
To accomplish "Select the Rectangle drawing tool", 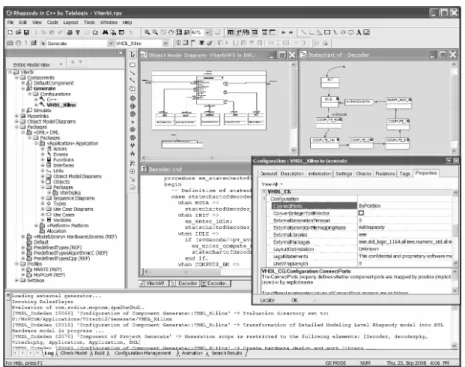I will [x=327, y=32].
